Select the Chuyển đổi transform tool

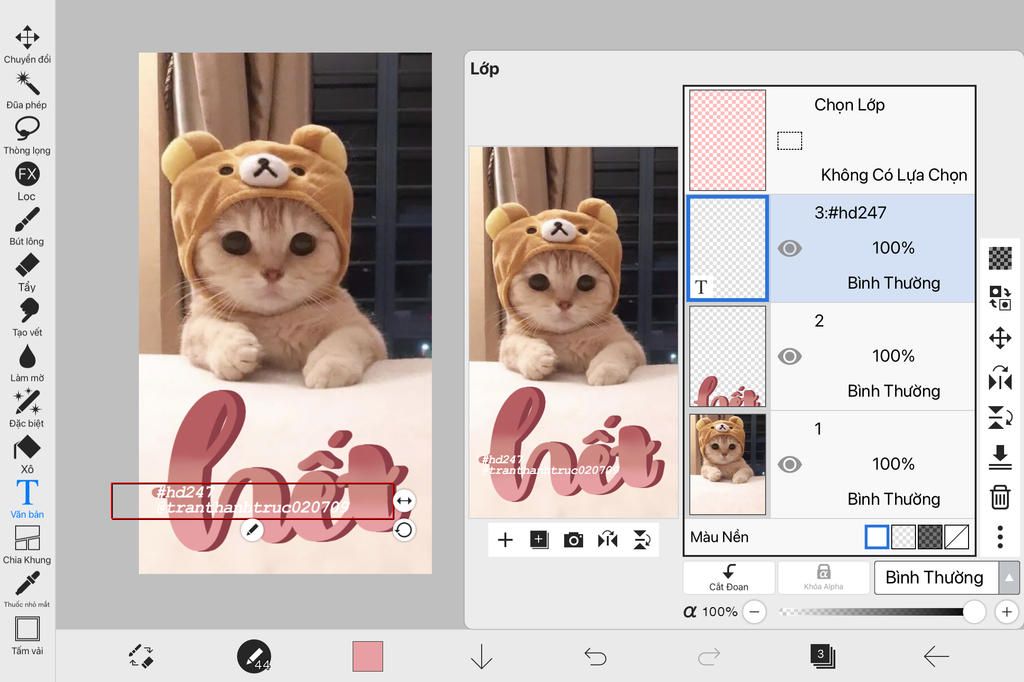[27, 44]
